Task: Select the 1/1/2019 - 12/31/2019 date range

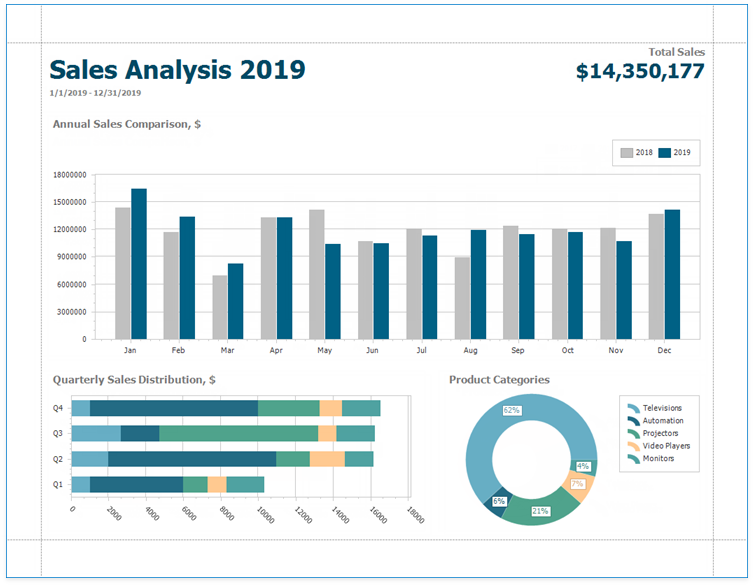Action: 95,93
